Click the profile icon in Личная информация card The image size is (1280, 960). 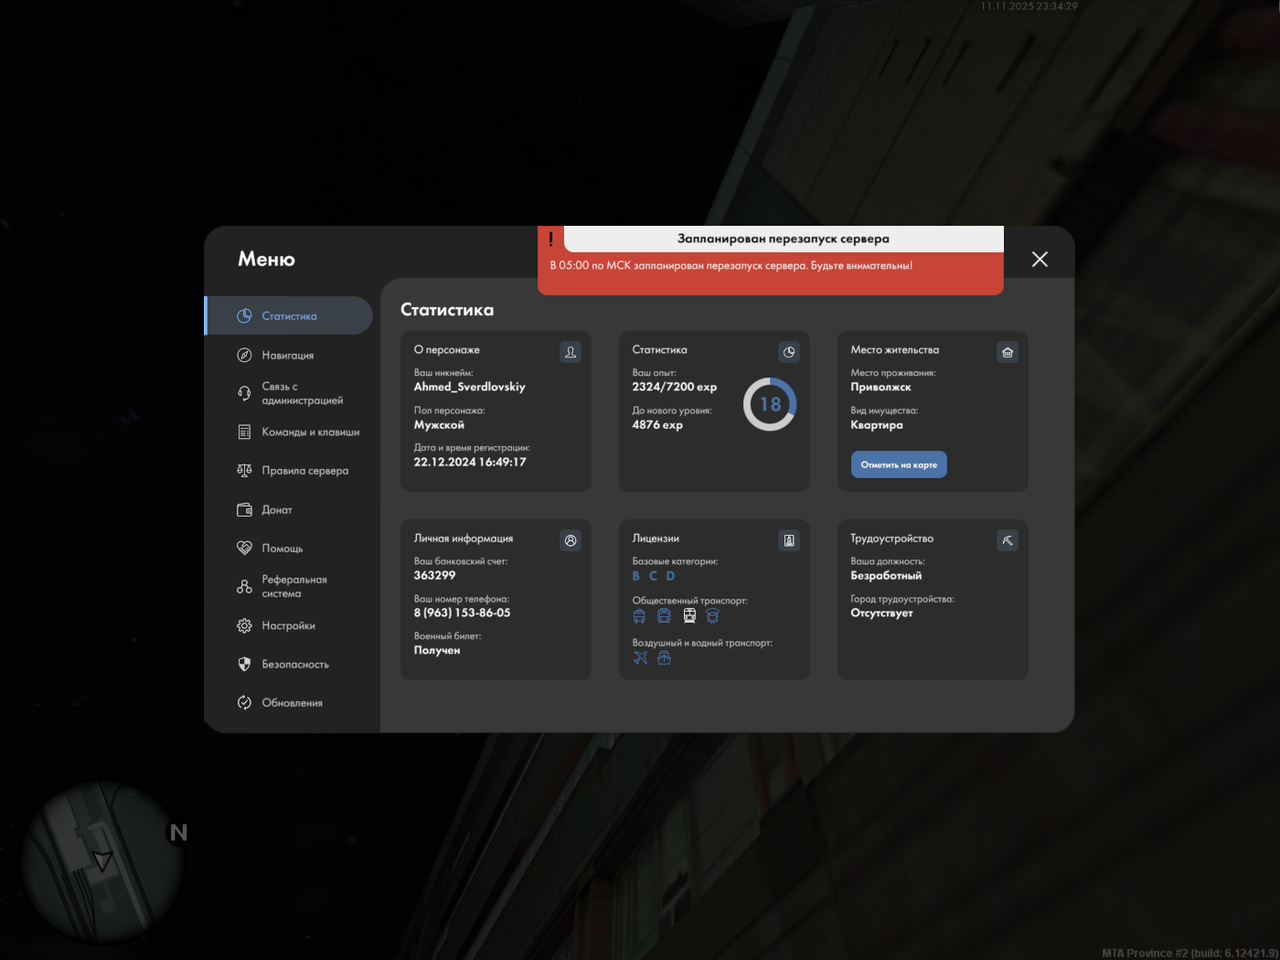pyautogui.click(x=570, y=540)
